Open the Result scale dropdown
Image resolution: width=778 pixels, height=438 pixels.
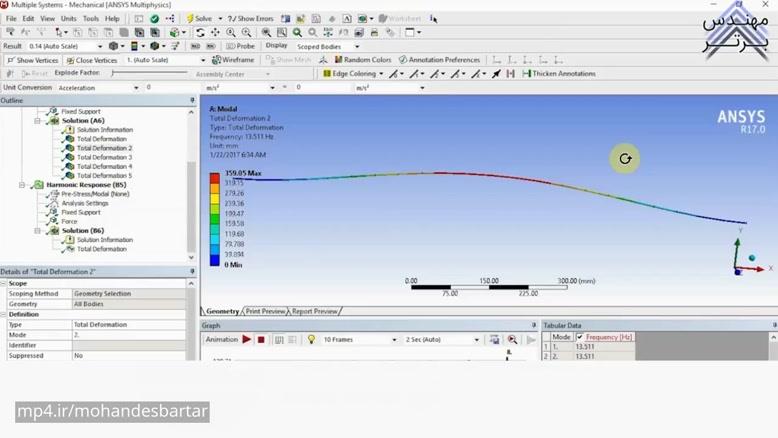pyautogui.click(x=100, y=46)
